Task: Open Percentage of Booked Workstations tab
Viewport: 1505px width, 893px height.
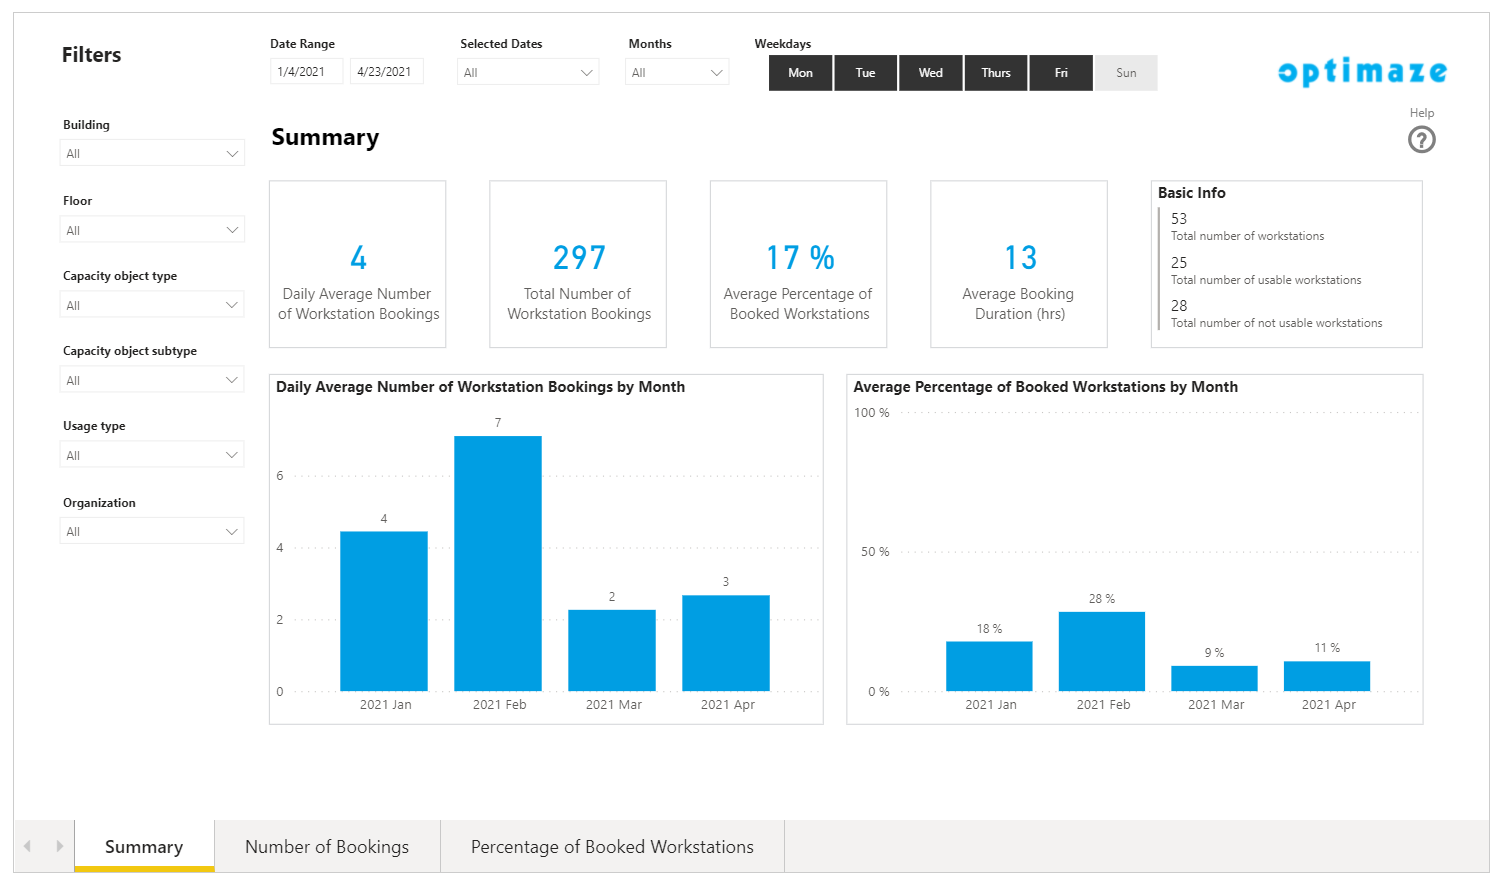Action: point(612,847)
